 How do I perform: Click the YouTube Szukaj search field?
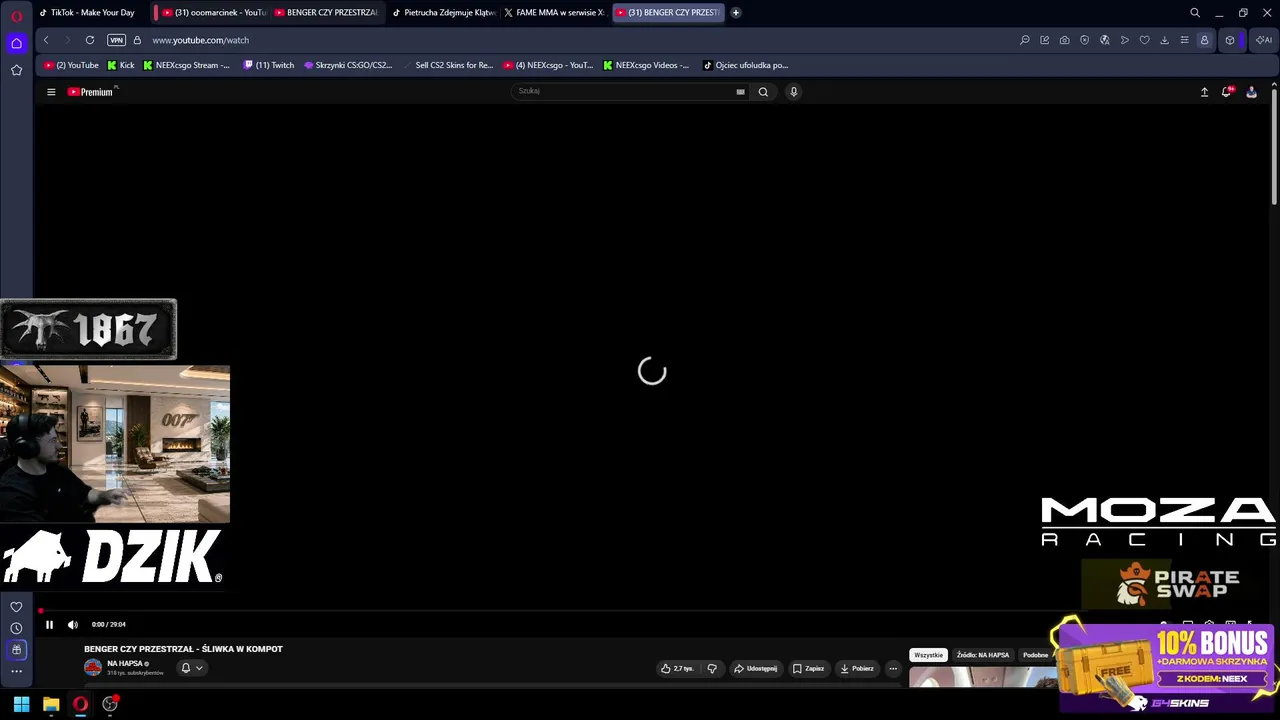(x=624, y=91)
